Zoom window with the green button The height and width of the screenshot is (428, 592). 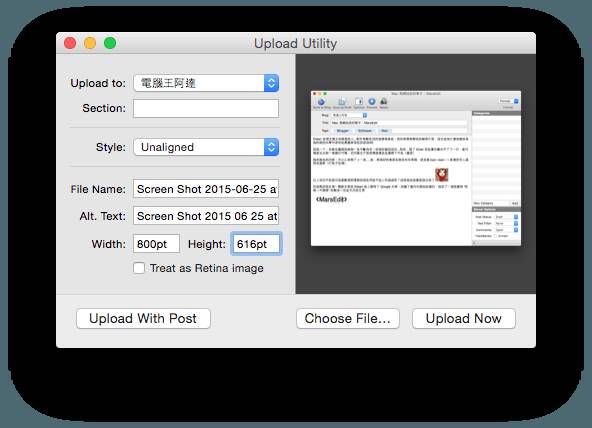[x=110, y=43]
